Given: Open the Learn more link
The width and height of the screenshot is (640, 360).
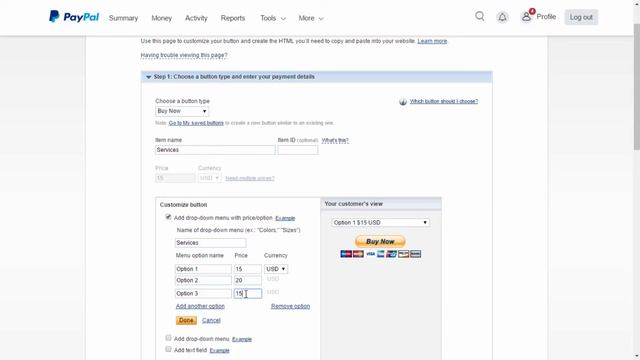Looking at the screenshot, I should [432, 41].
